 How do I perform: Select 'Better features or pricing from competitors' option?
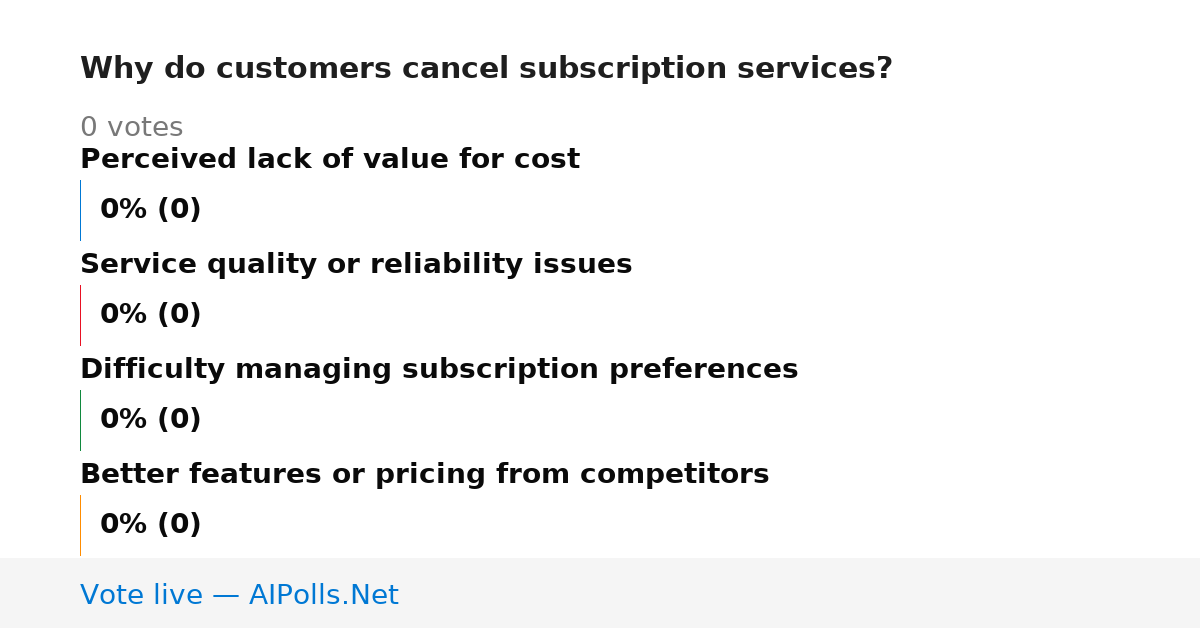click(424, 475)
